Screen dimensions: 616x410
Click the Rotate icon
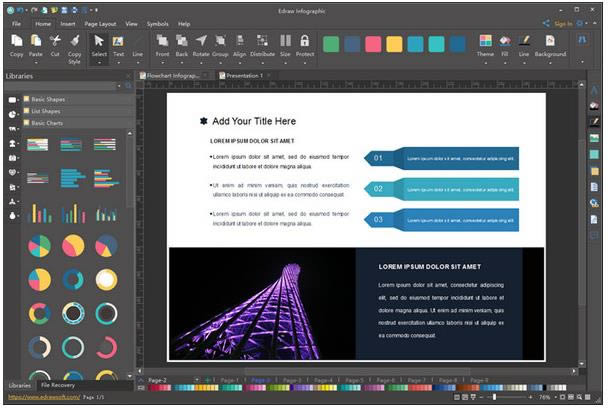[x=201, y=46]
